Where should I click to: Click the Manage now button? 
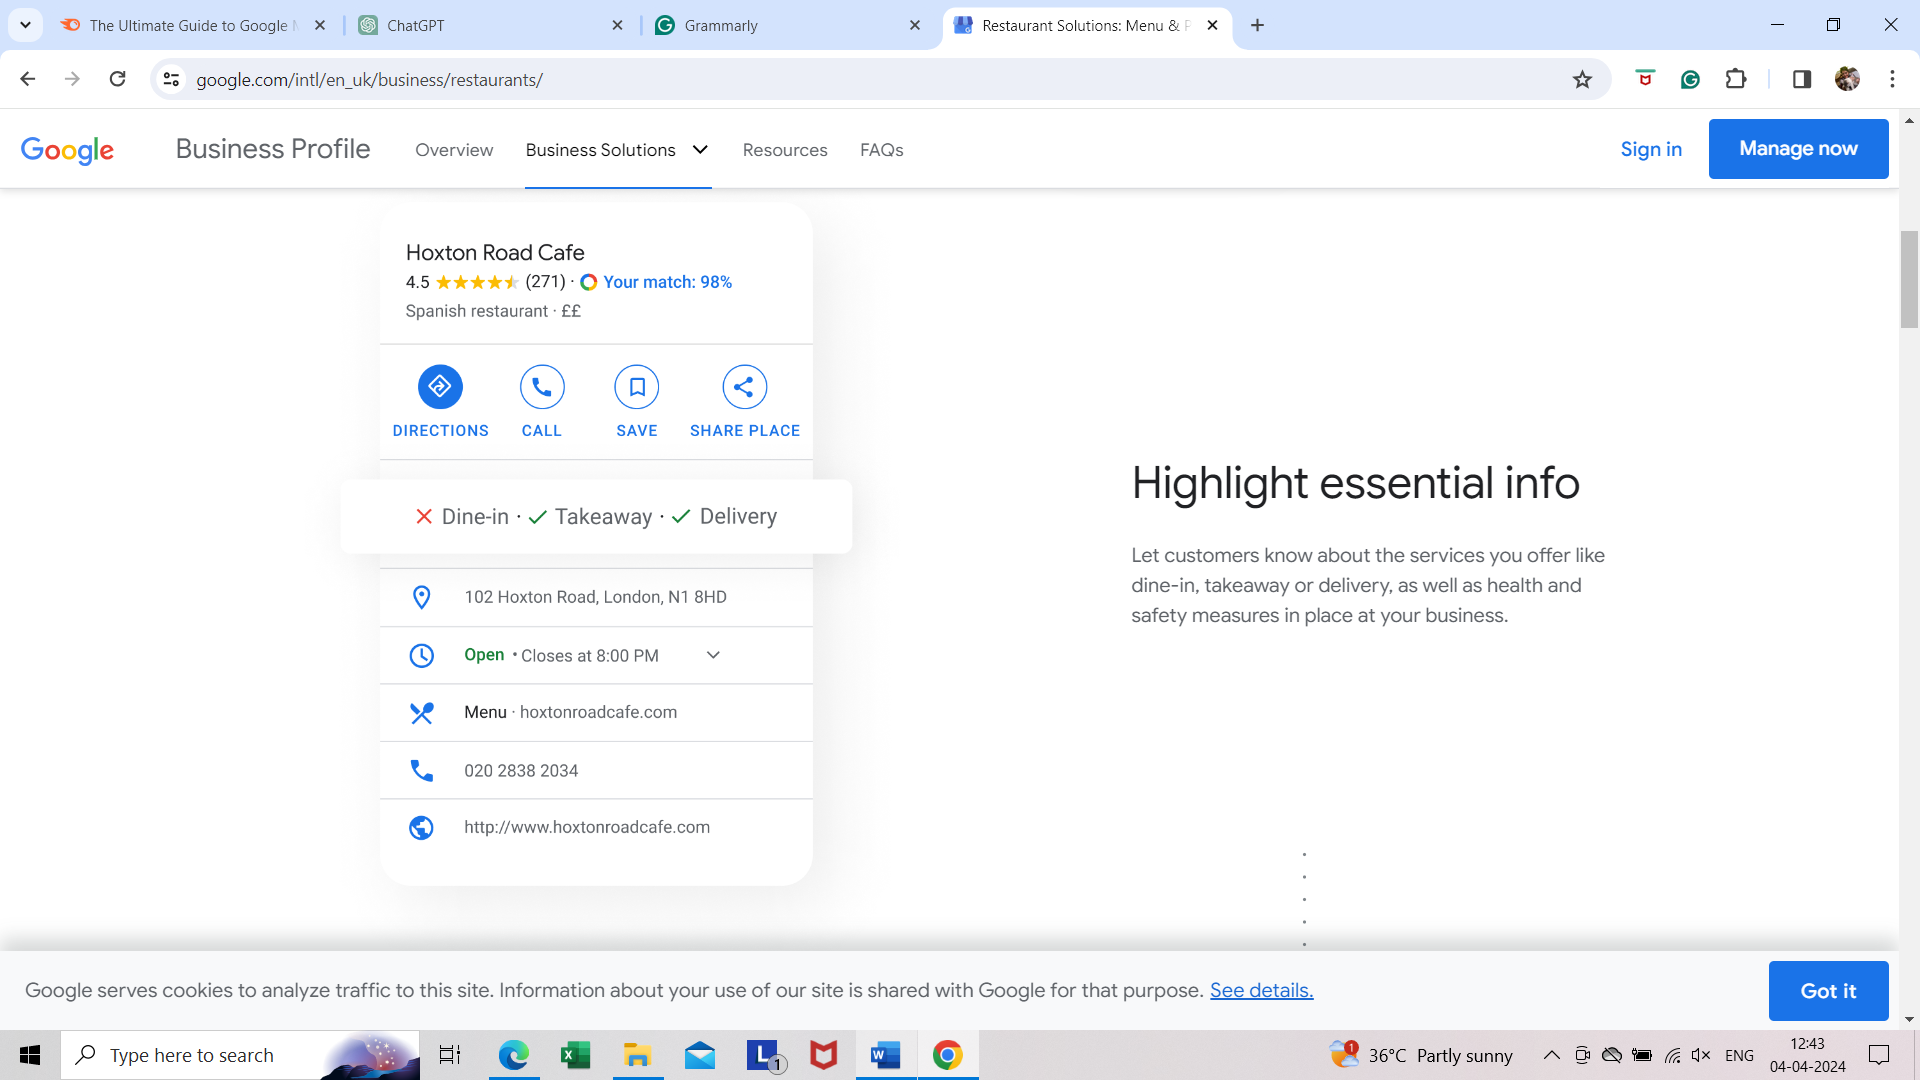coord(1798,149)
